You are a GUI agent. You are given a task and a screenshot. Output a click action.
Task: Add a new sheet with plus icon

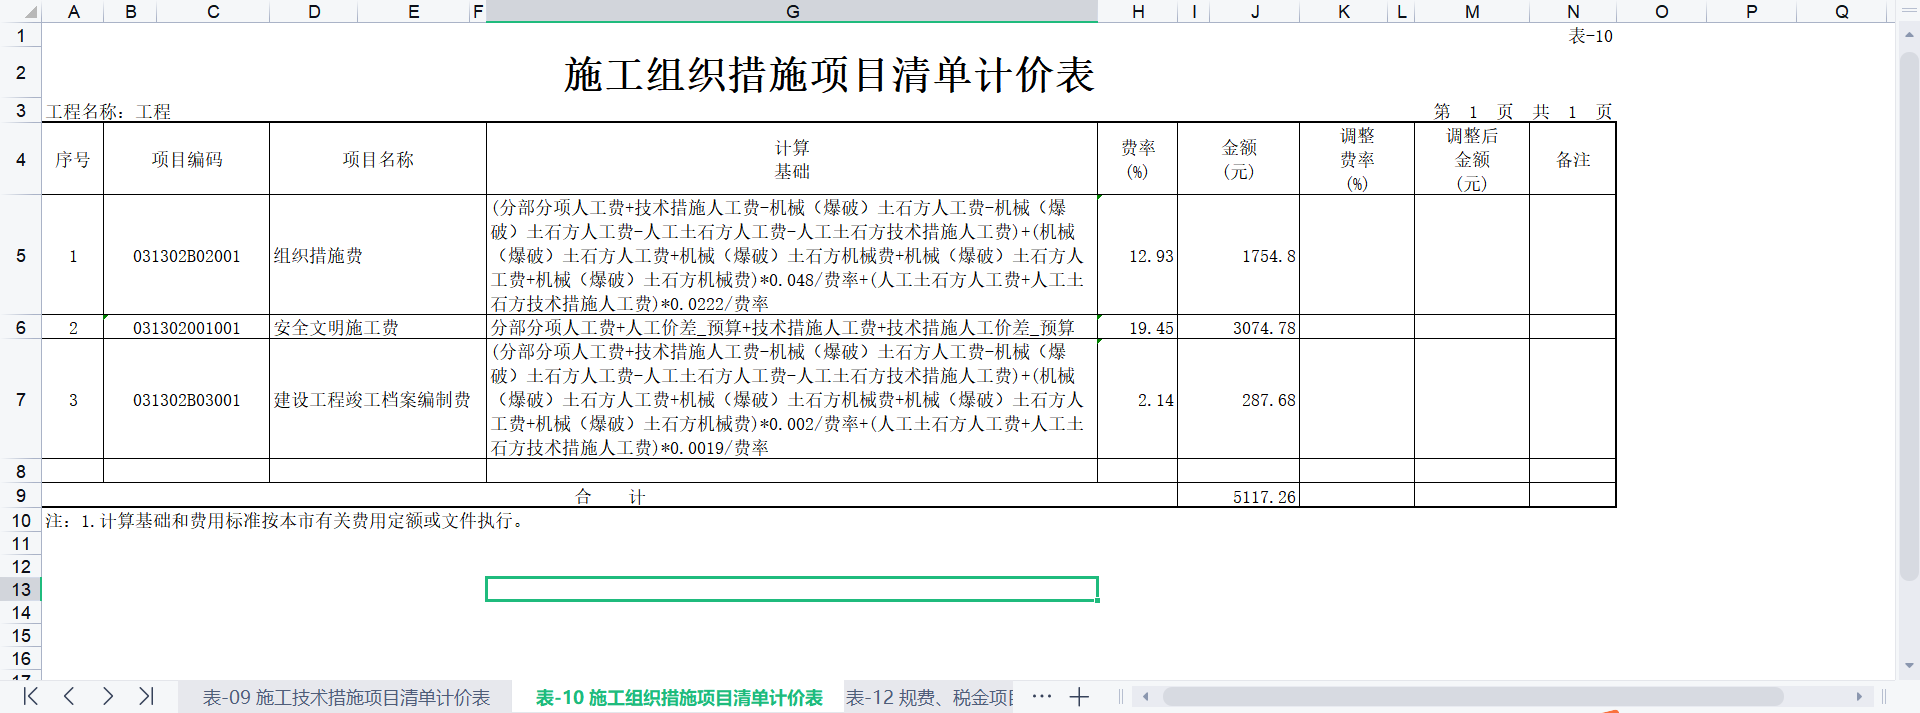point(1079,697)
